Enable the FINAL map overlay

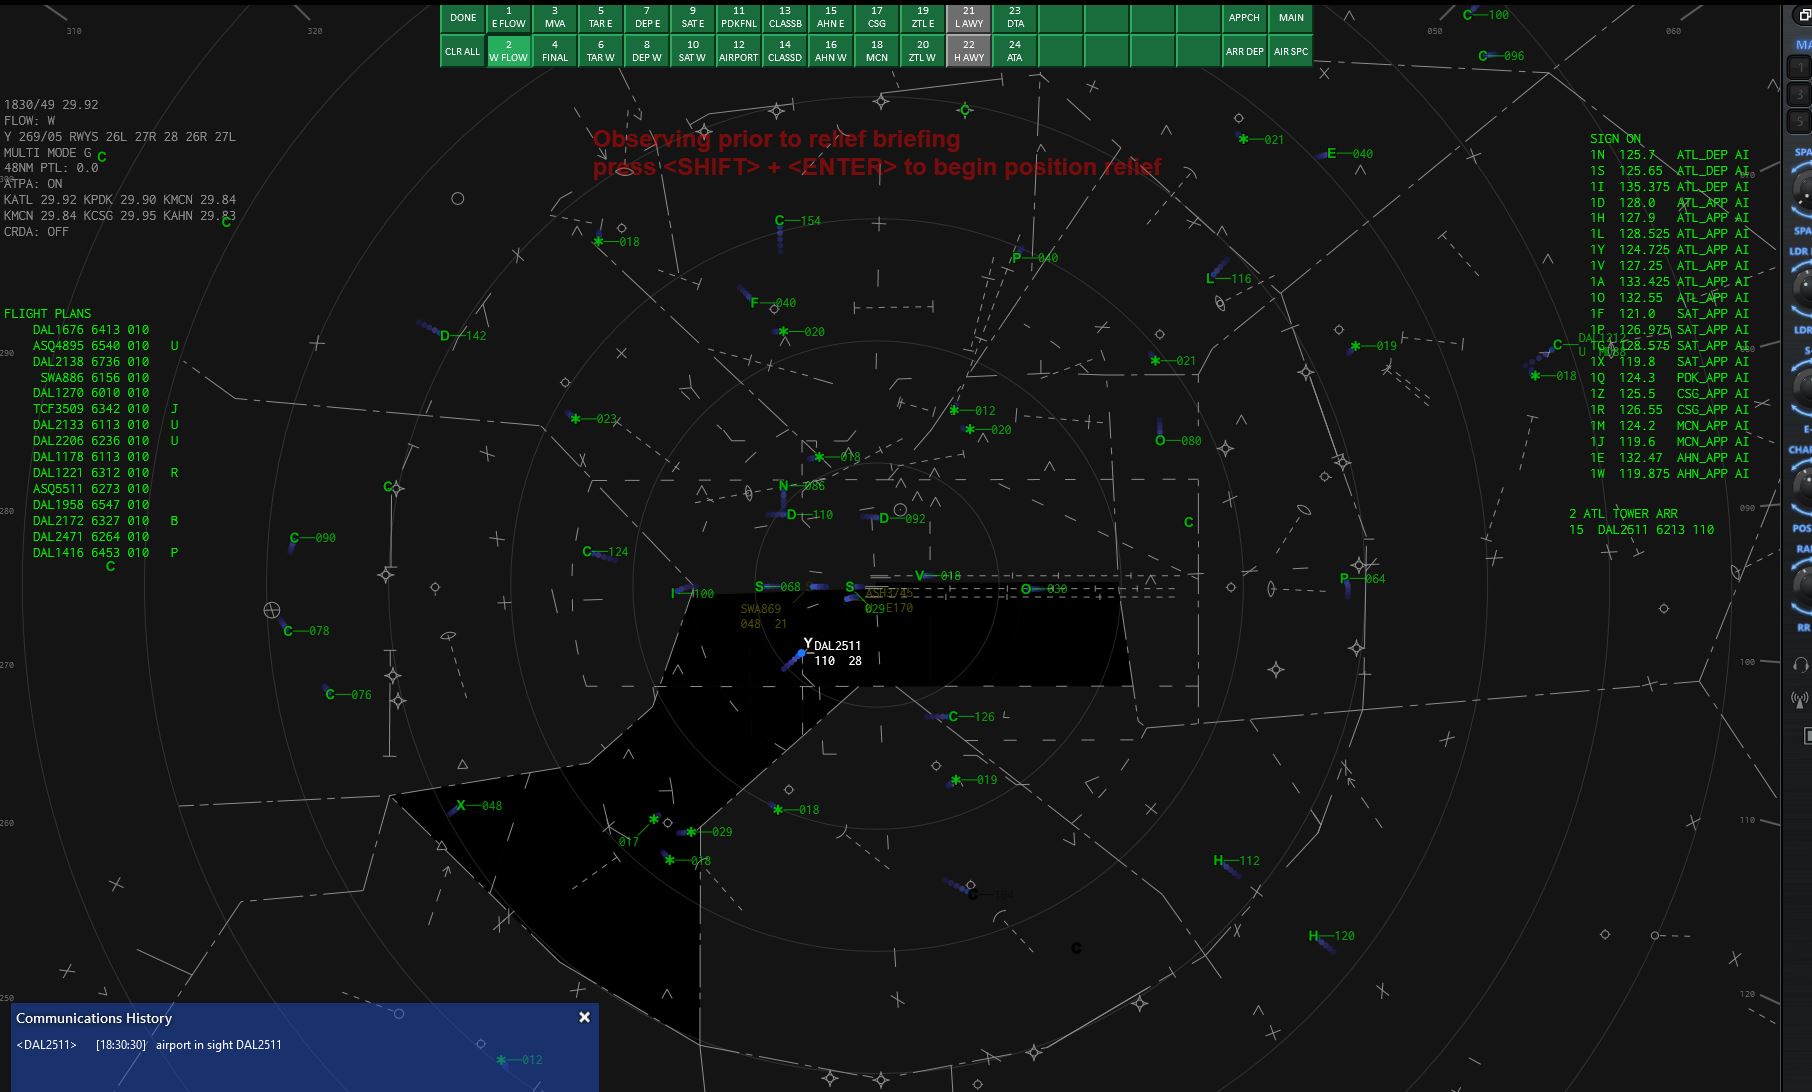tap(554, 51)
